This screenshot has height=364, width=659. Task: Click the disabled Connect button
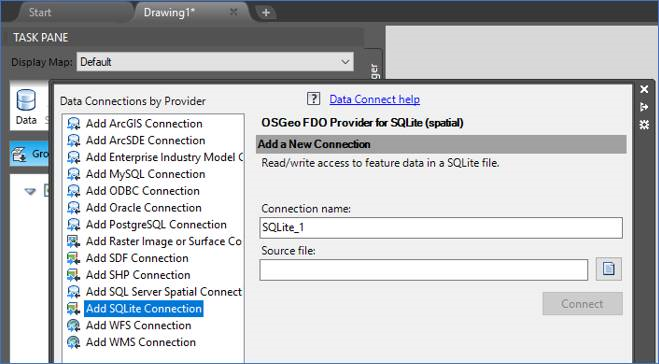(x=583, y=304)
